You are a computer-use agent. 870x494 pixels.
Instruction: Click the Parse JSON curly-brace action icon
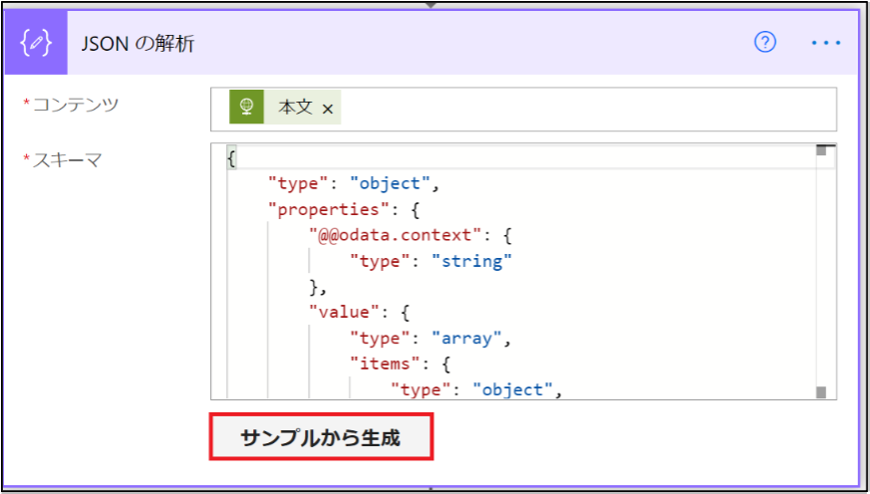tap(36, 43)
